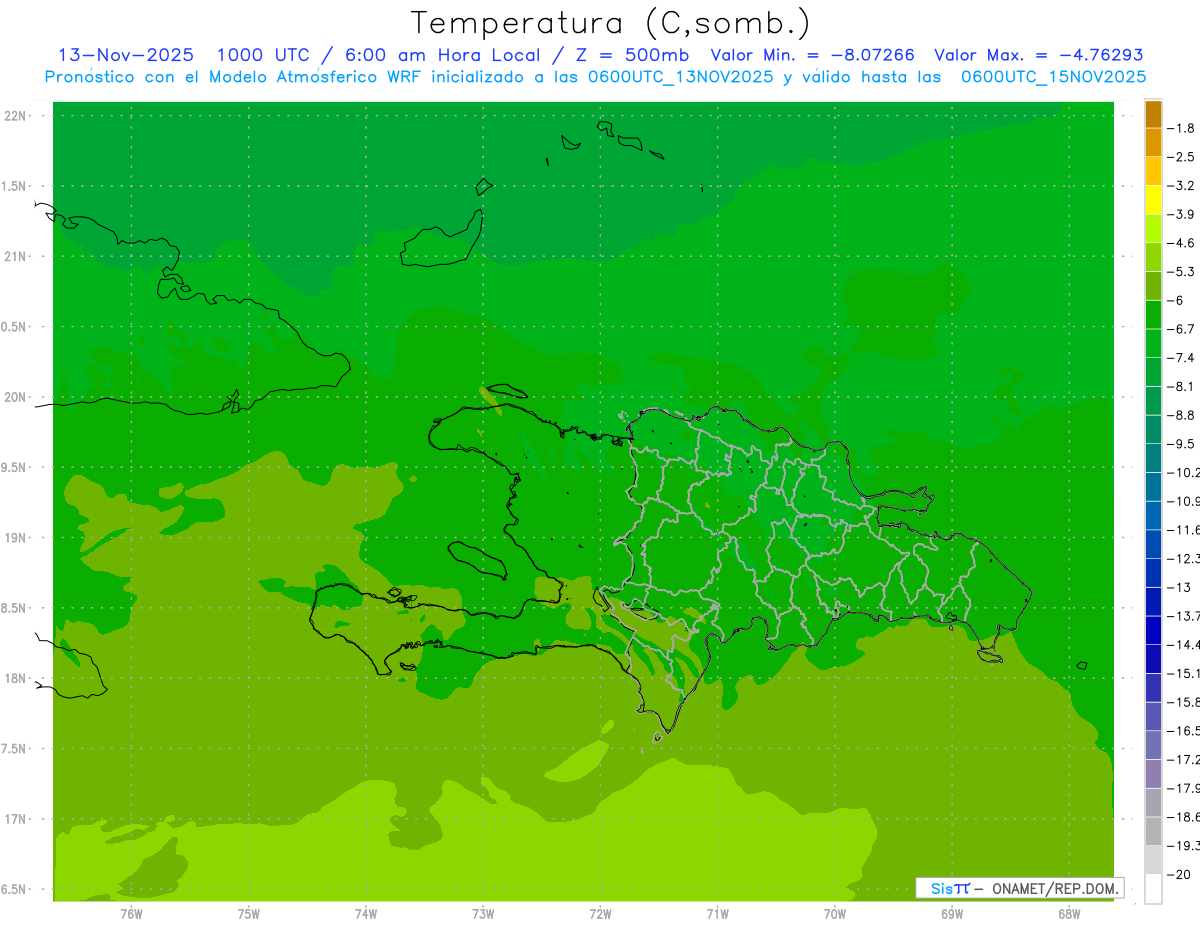The height and width of the screenshot is (927, 1200).
Task: Click the 'Valor Min. = -8.07266' text
Action: coord(812,55)
